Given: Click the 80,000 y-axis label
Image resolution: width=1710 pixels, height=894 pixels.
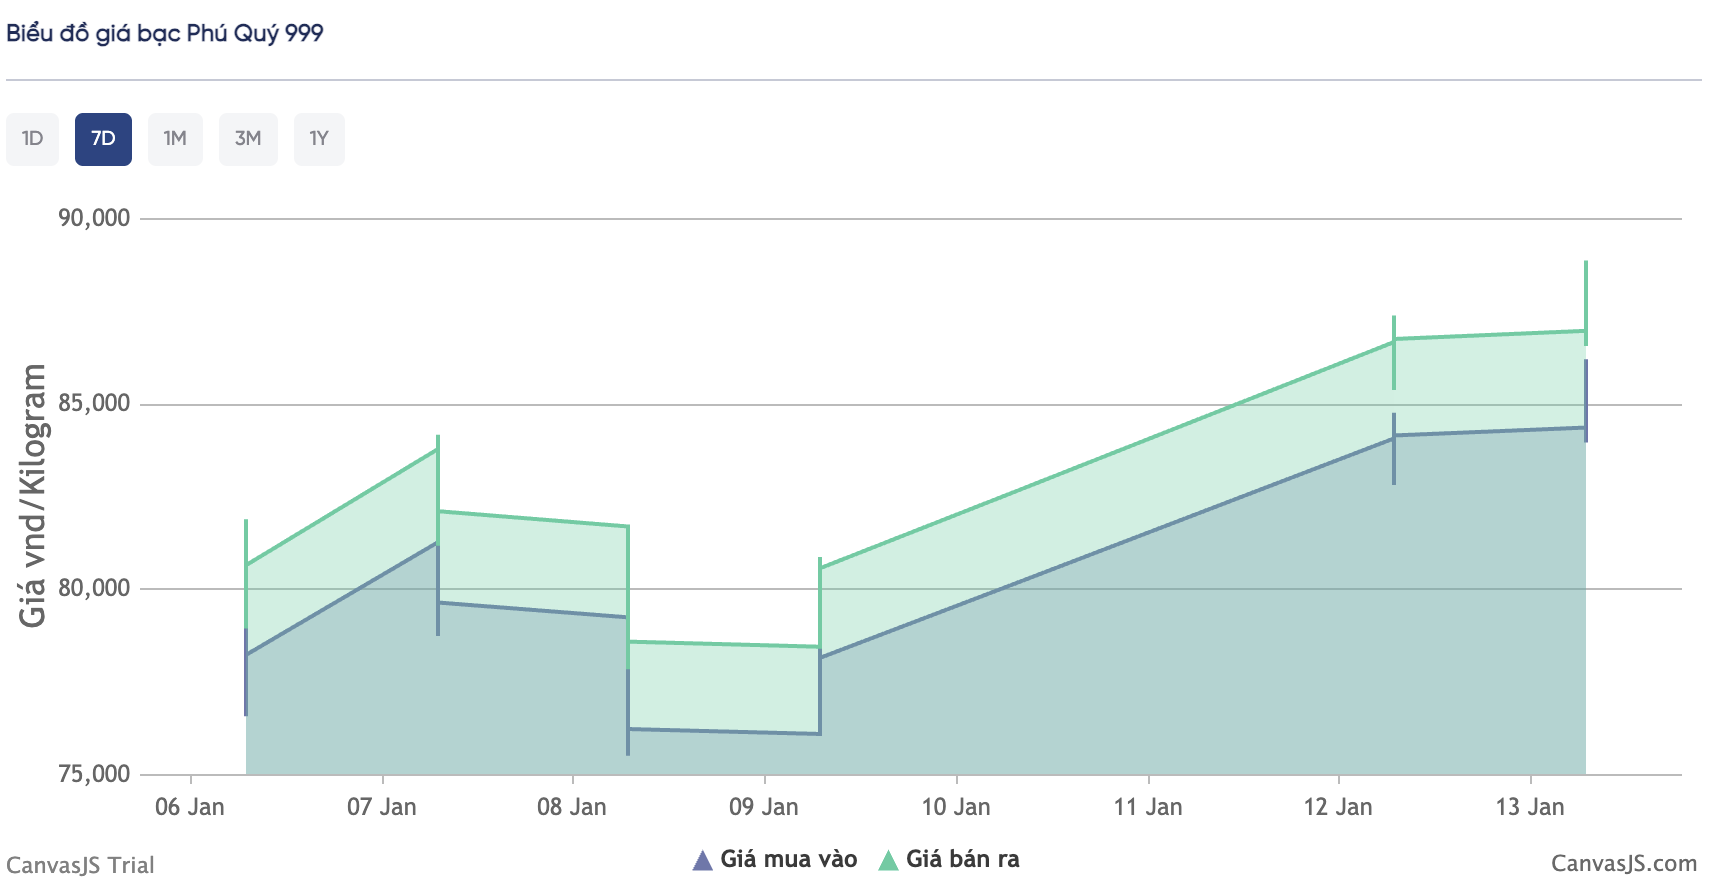Looking at the screenshot, I should [94, 588].
